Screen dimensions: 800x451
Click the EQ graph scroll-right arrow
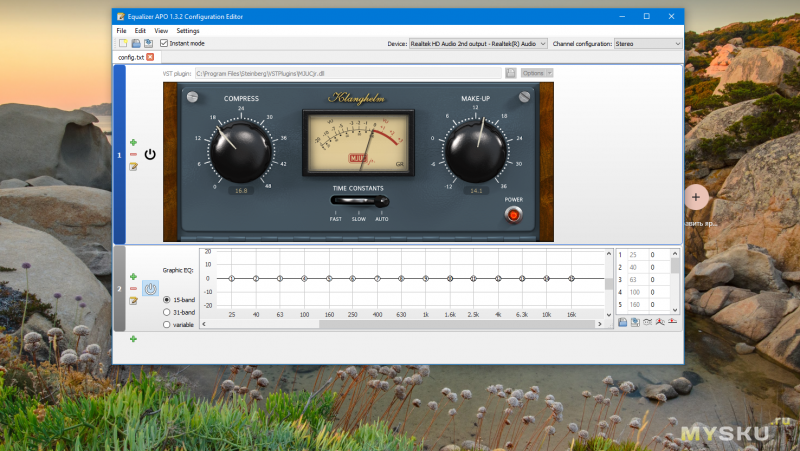pyautogui.click(x=599, y=324)
